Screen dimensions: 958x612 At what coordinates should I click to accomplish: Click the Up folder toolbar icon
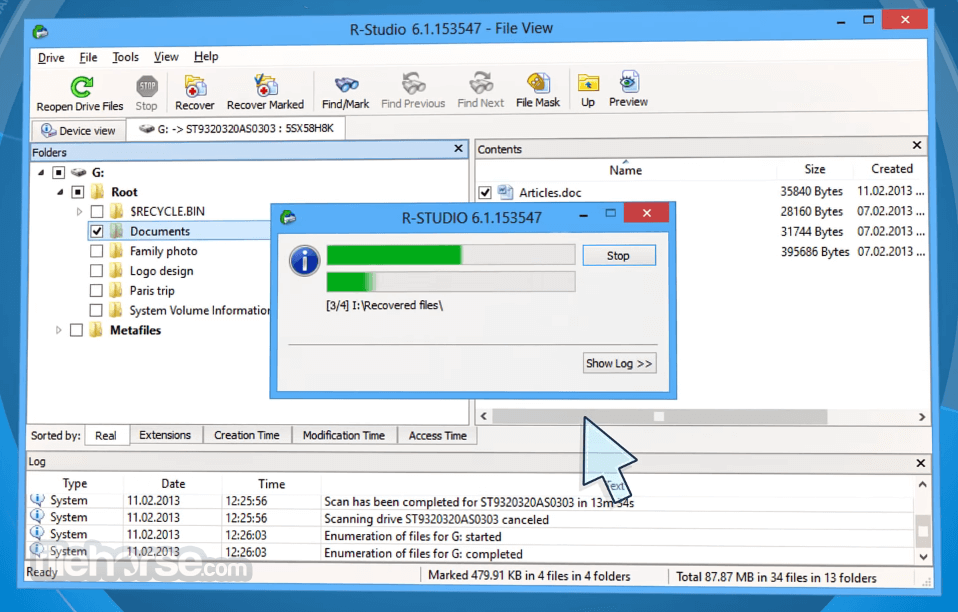(588, 84)
